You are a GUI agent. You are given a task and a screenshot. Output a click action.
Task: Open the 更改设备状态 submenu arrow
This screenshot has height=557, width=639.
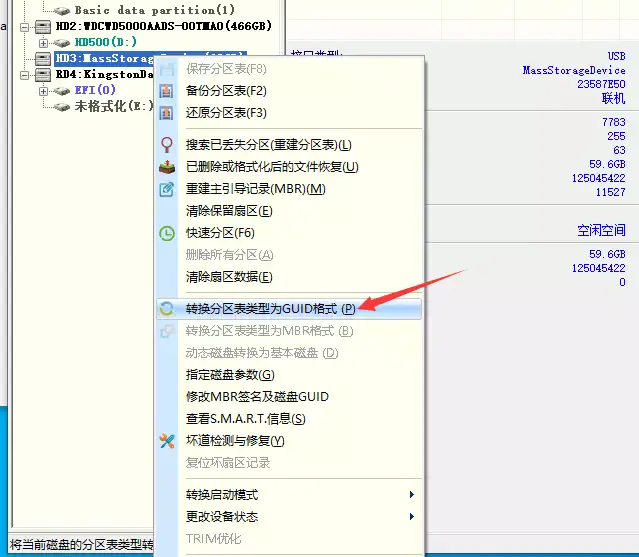tap(412, 517)
